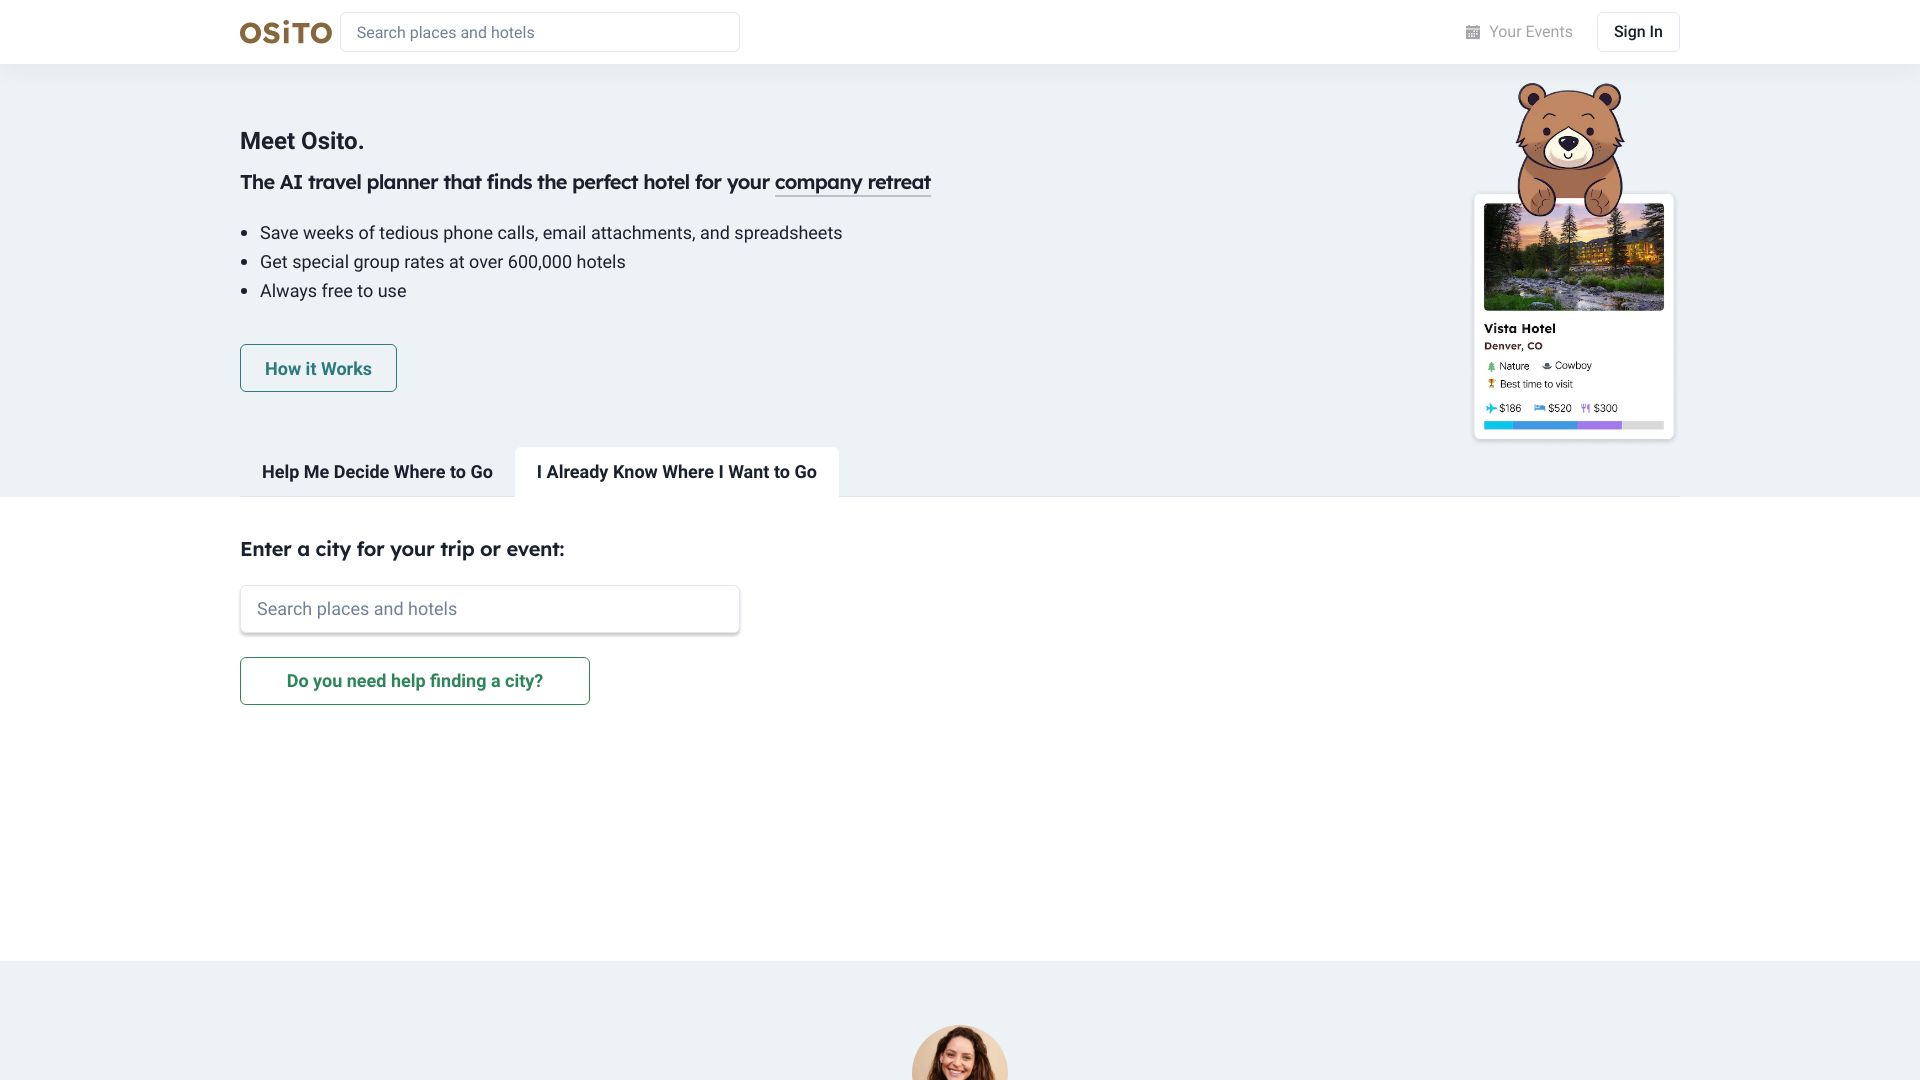Open the company retreat link
1920x1080 pixels.
(852, 183)
